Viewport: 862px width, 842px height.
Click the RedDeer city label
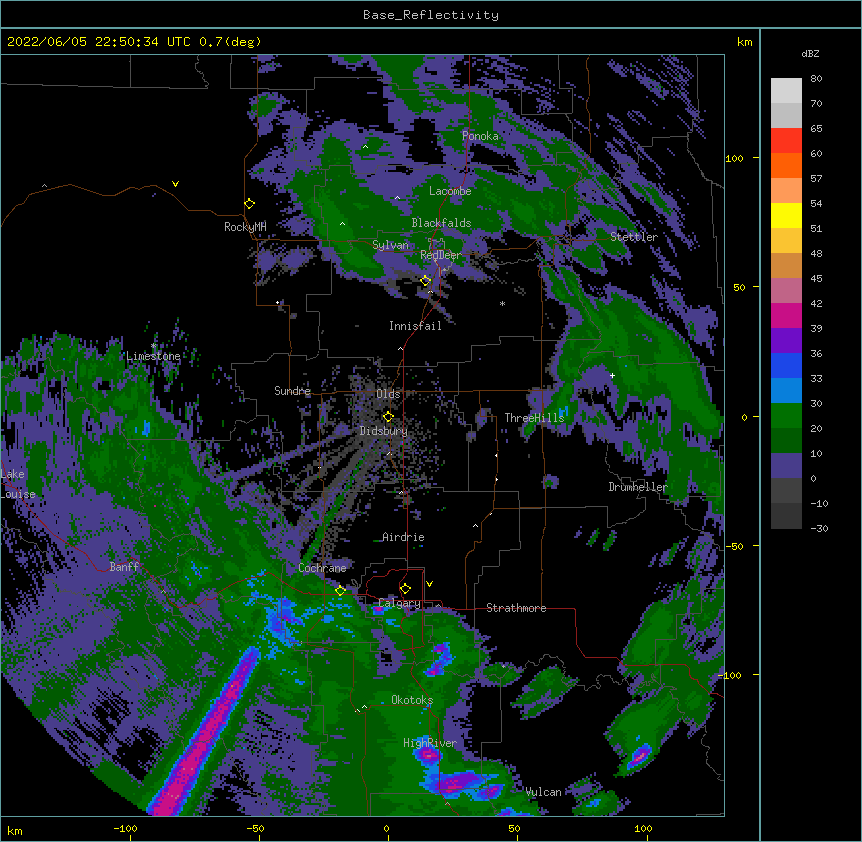pos(441,255)
